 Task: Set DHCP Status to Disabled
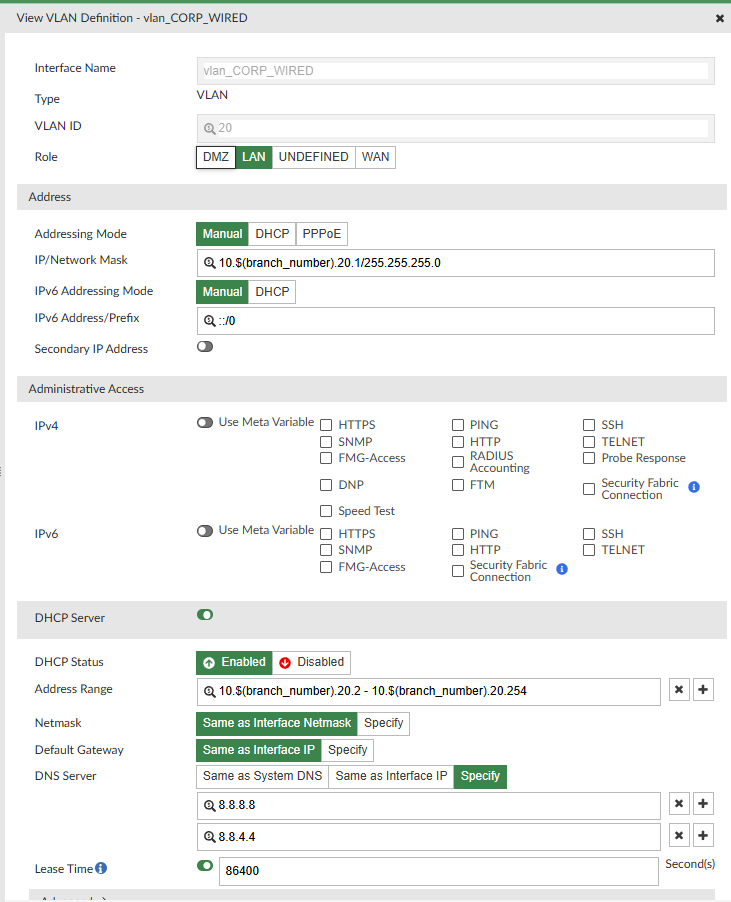pos(311,662)
